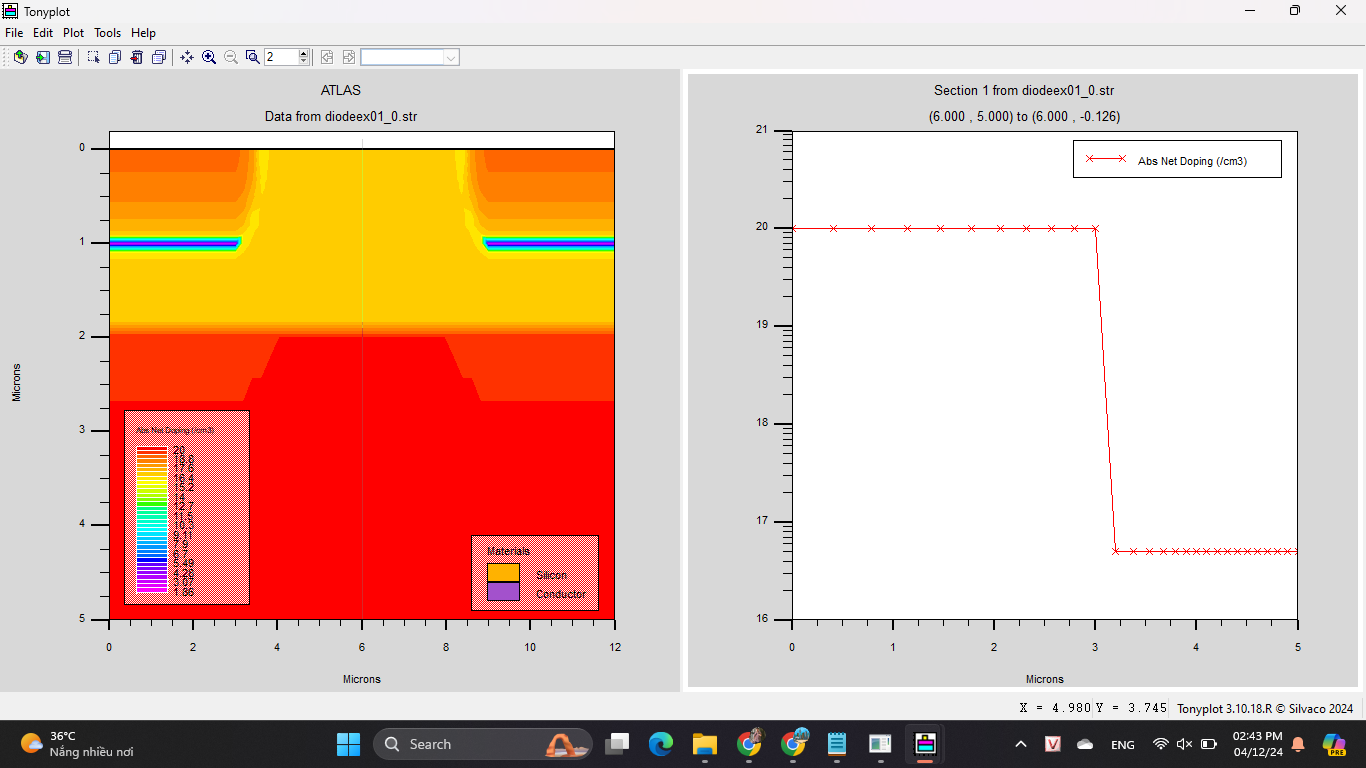Open the empty combo box on the toolbar
This screenshot has height=768, width=1366.
(410, 57)
